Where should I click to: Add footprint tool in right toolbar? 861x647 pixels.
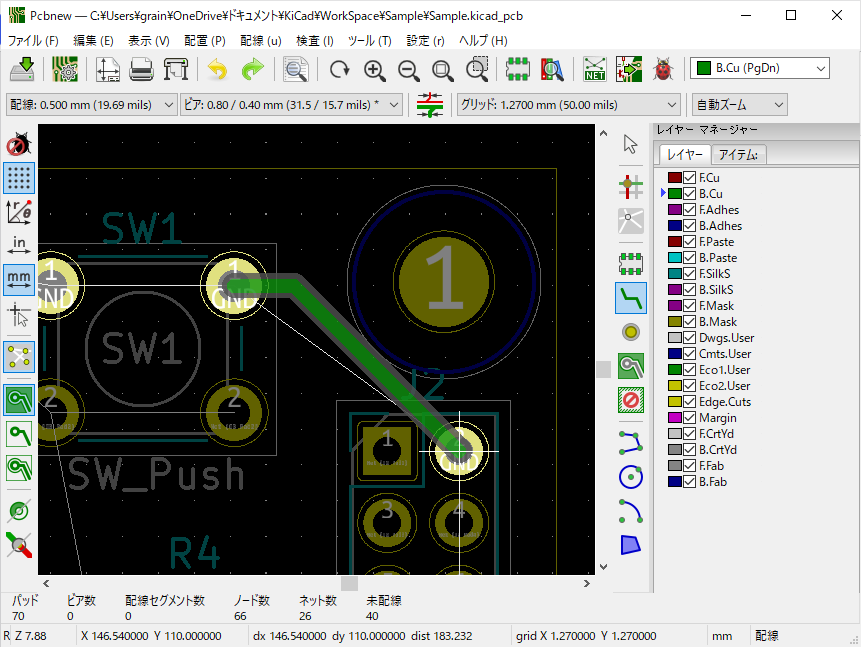click(x=630, y=264)
